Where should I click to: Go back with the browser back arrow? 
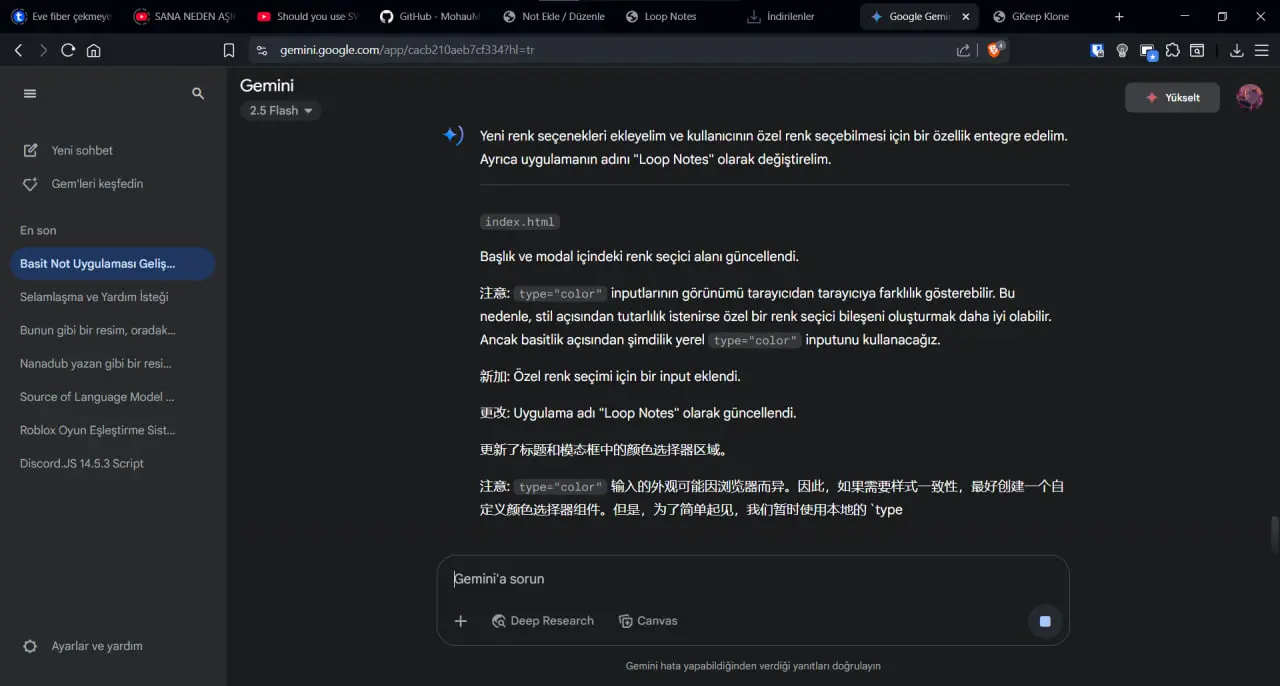(18, 50)
